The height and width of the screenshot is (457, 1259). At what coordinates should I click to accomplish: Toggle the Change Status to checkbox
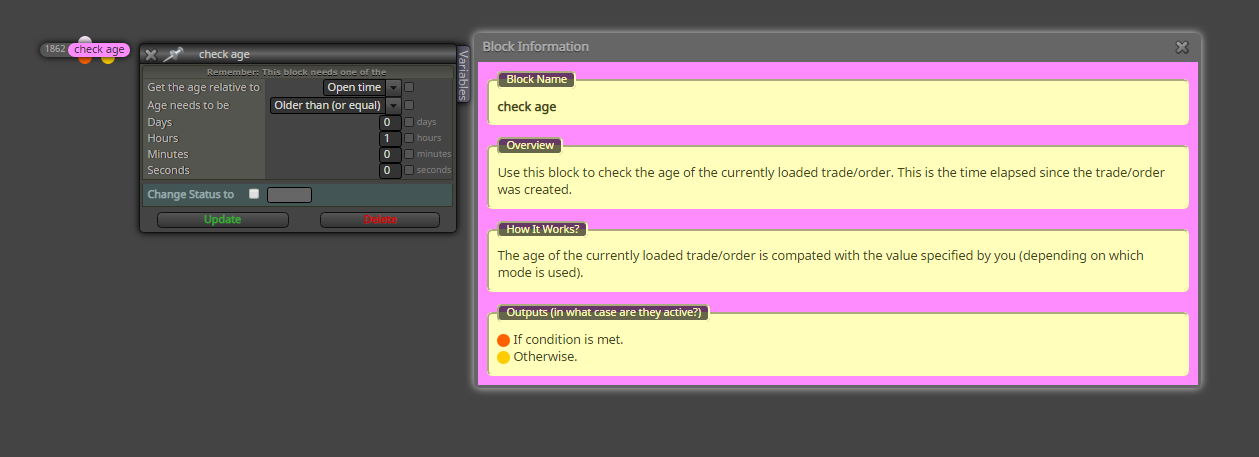coord(254,194)
